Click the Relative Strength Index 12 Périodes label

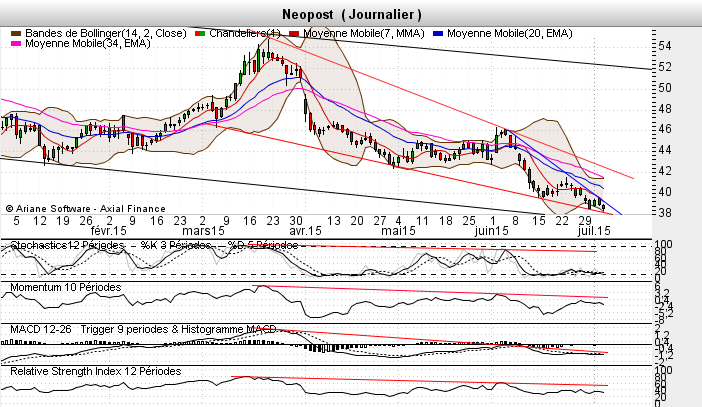[96, 372]
